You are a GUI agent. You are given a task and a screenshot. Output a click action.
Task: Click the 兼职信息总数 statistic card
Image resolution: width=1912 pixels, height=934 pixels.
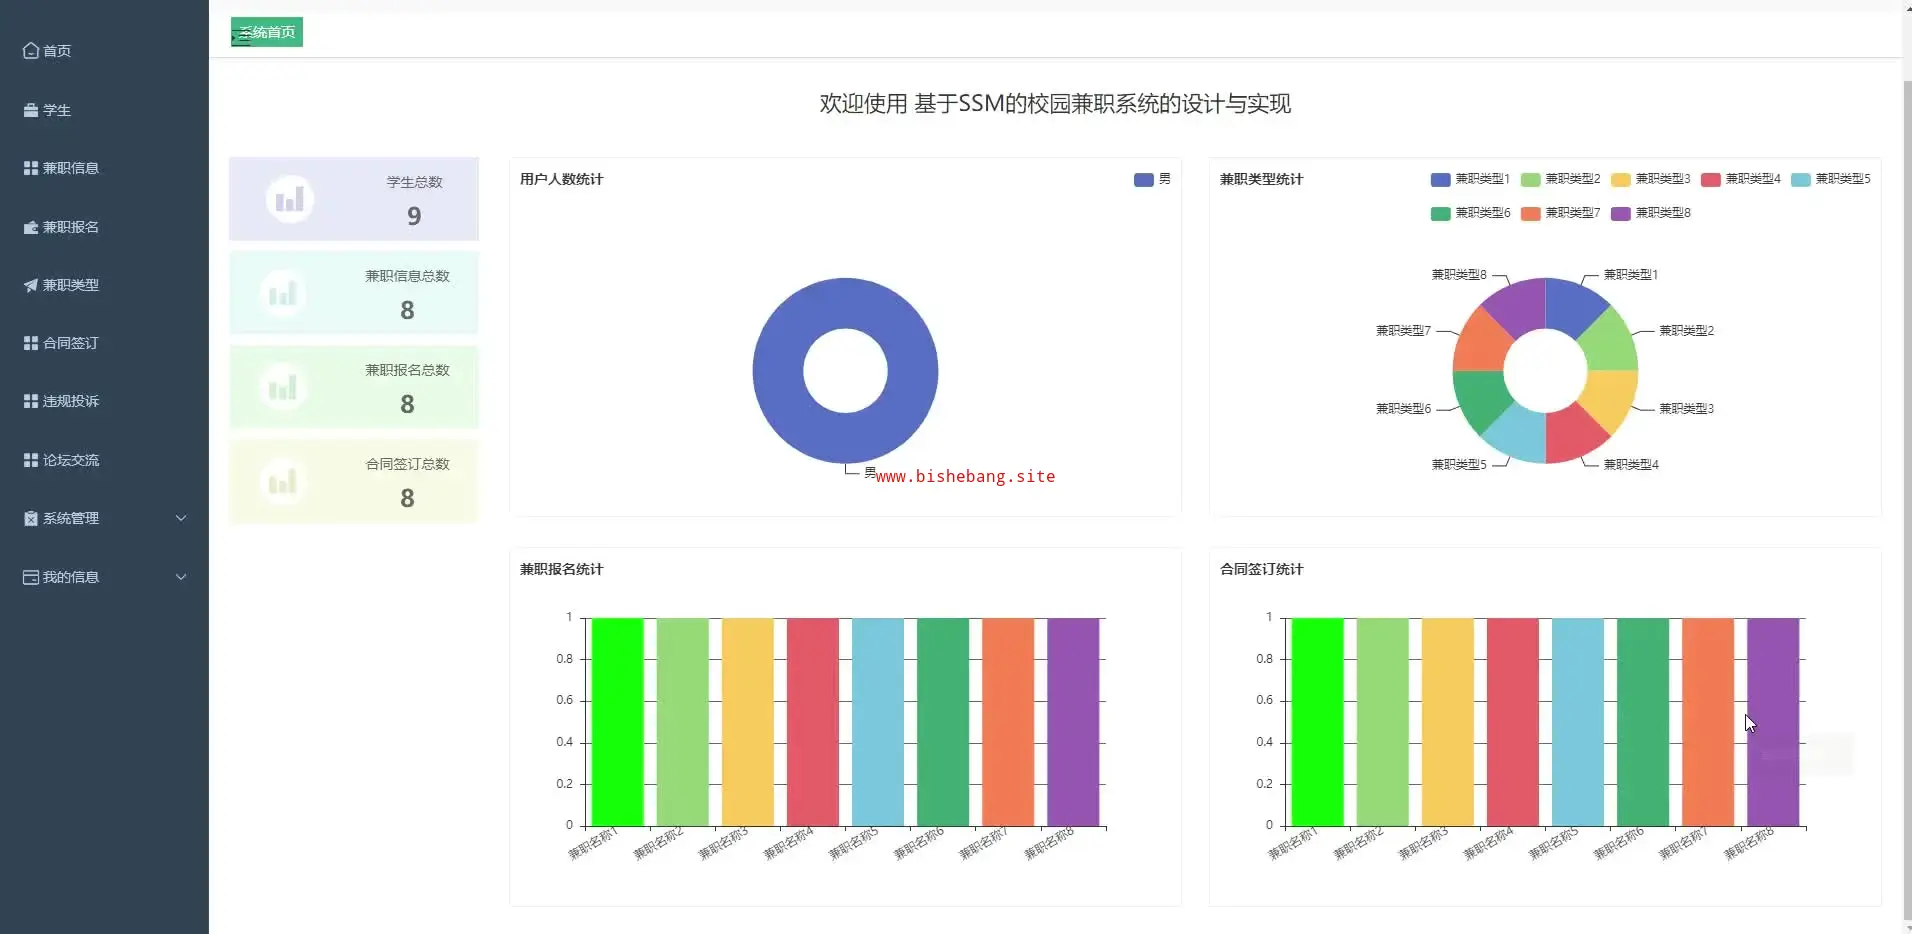pos(354,293)
